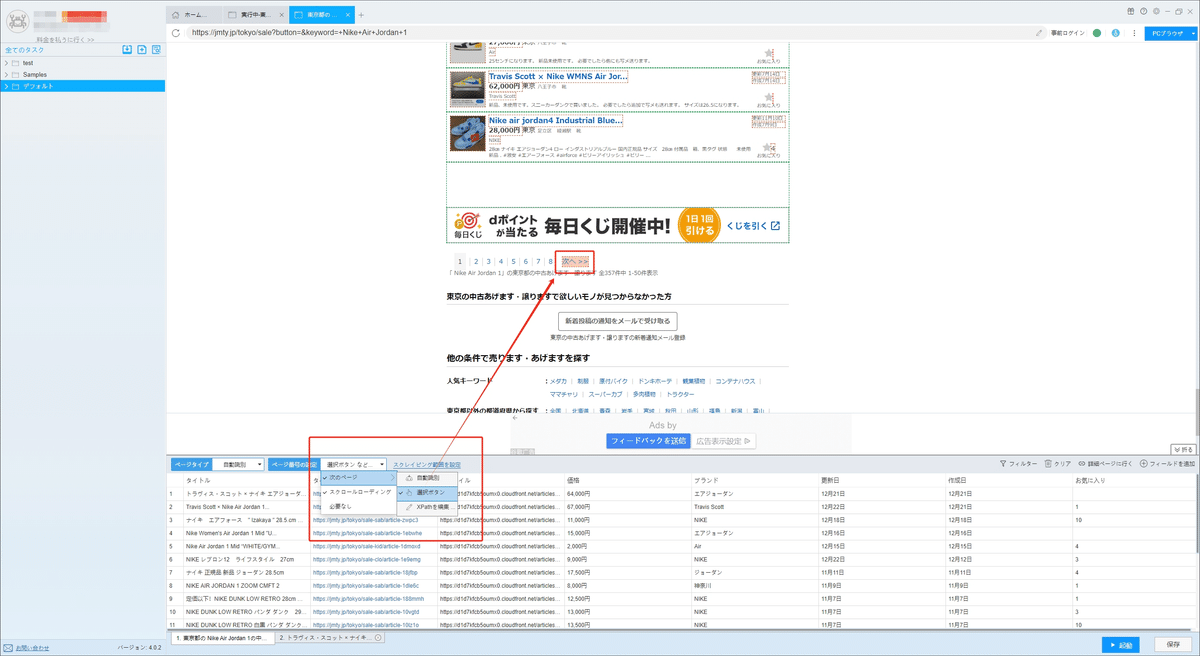Expand the デフォルト folder

[6, 86]
